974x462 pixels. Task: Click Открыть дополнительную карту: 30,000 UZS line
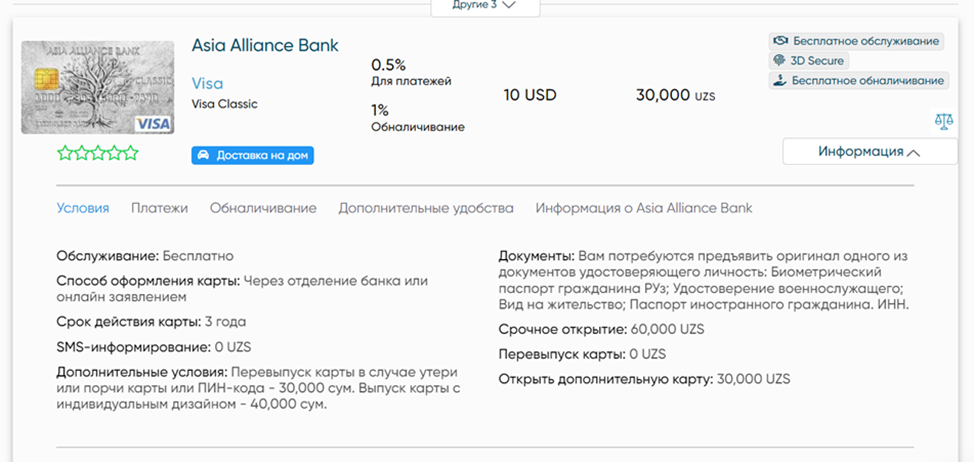[645, 379]
